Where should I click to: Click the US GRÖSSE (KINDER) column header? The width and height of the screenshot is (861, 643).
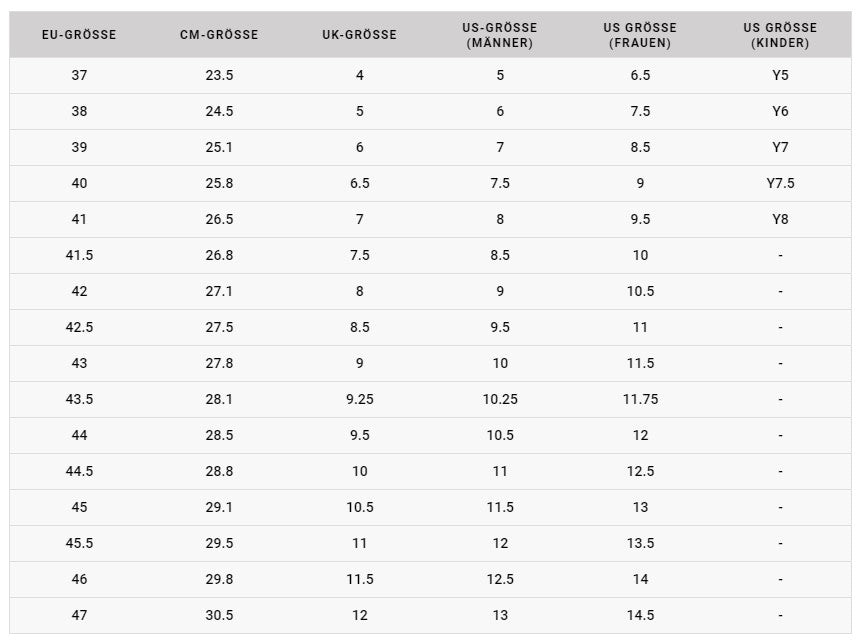click(x=780, y=35)
